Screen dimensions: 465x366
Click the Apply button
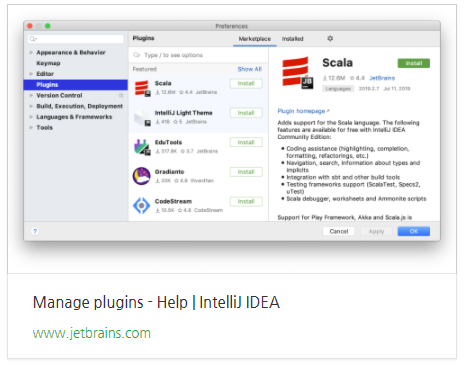click(x=376, y=231)
